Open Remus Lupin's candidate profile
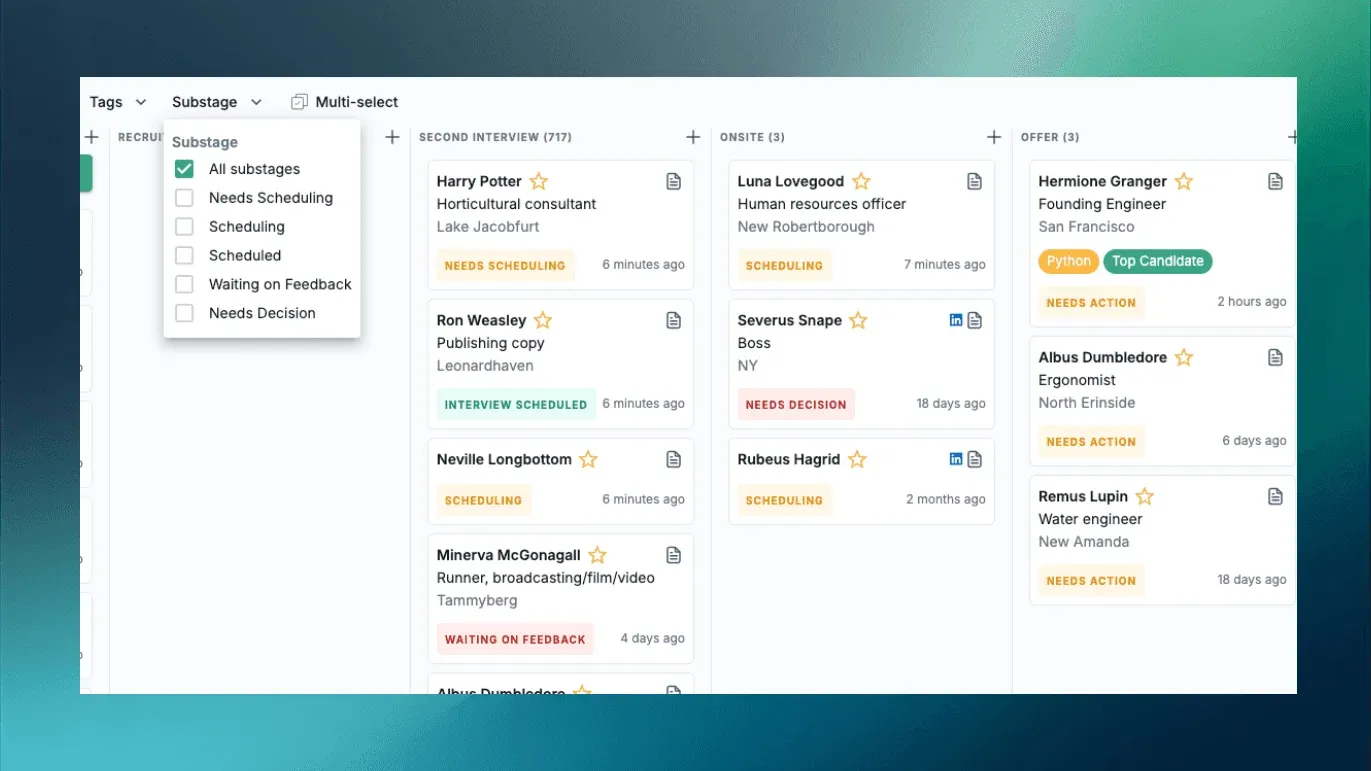 tap(1083, 496)
